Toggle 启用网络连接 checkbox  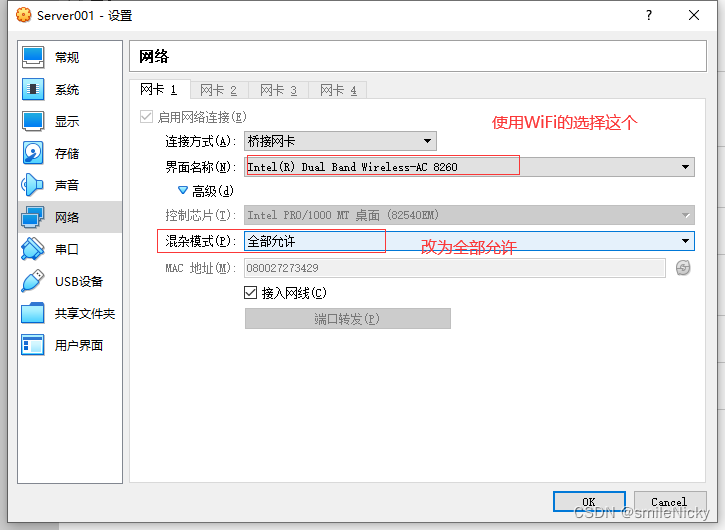pos(146,117)
